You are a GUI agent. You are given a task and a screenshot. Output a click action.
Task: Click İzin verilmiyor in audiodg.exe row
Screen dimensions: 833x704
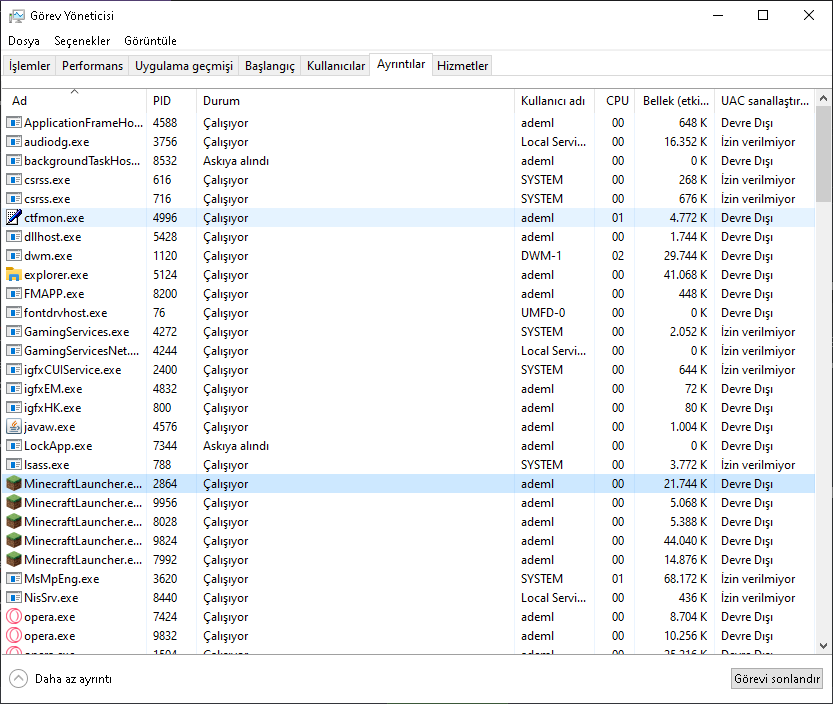tap(758, 142)
